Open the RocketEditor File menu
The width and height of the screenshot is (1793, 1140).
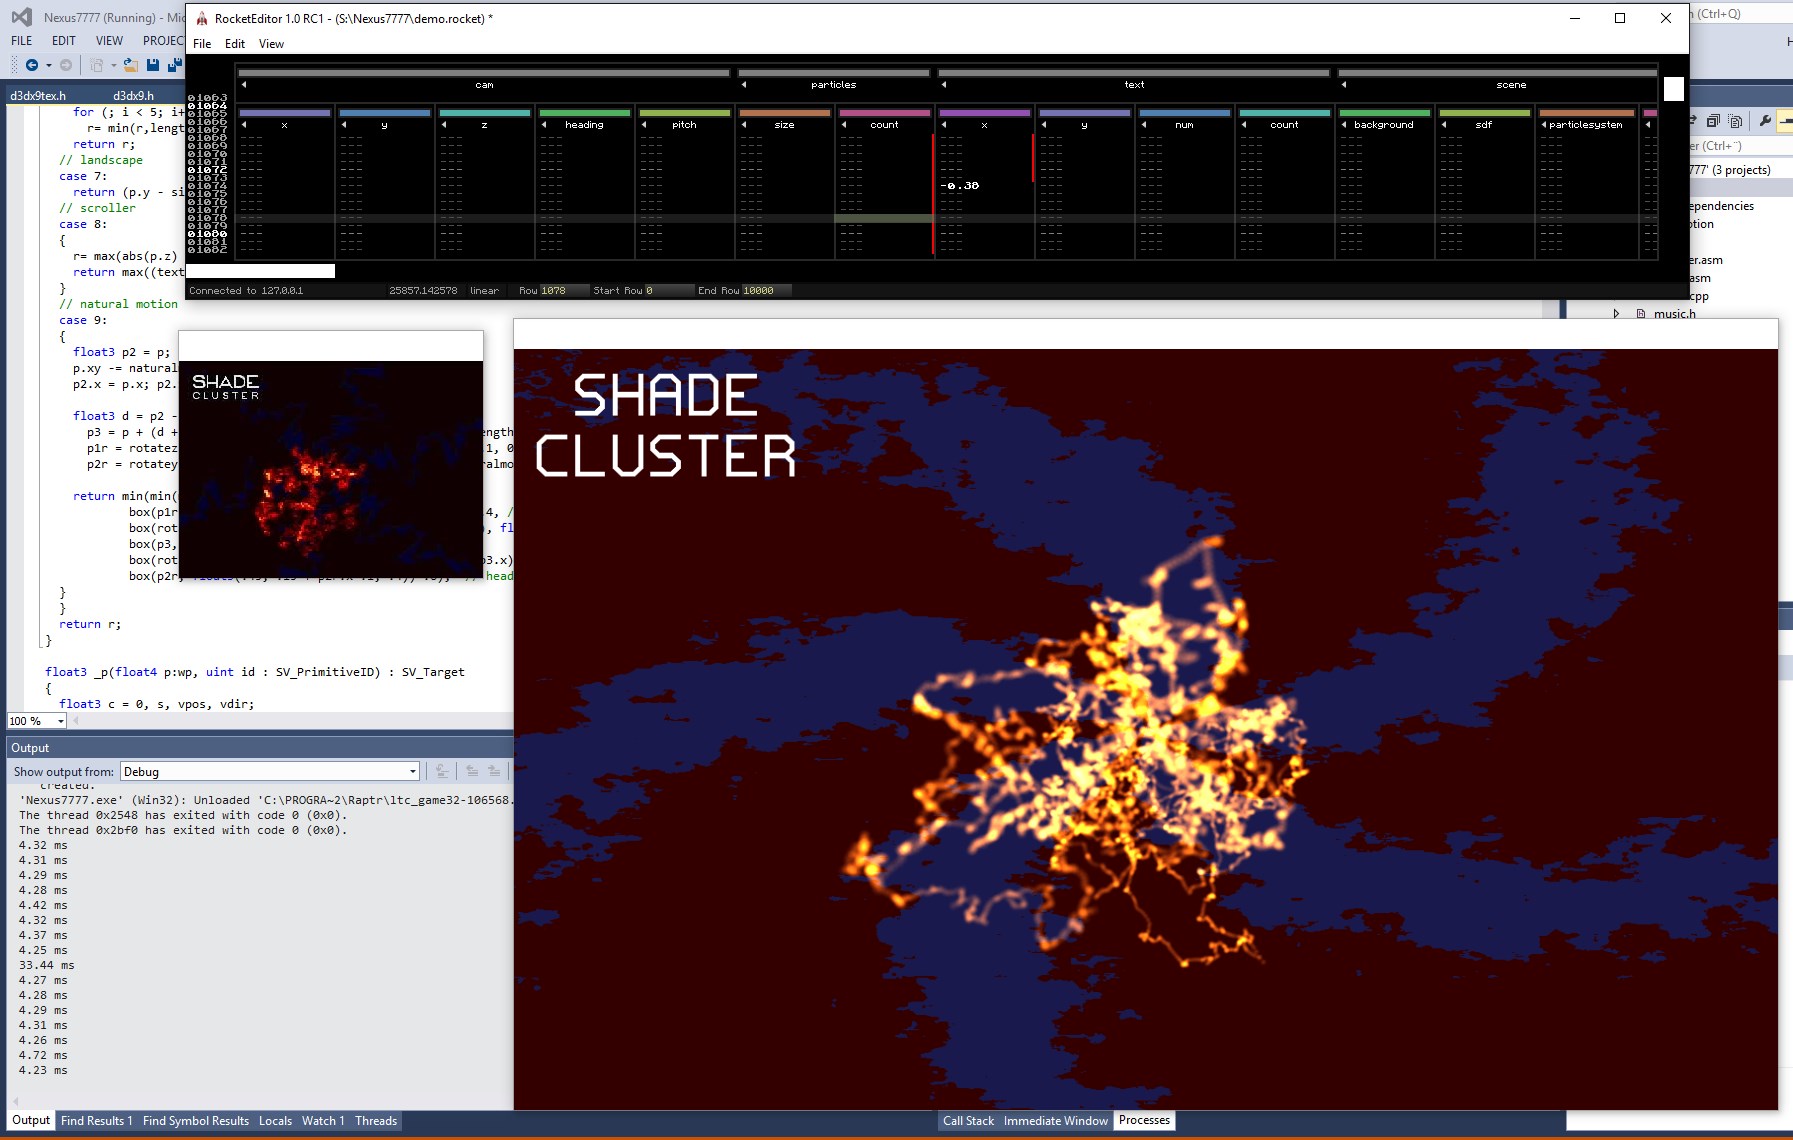click(202, 44)
